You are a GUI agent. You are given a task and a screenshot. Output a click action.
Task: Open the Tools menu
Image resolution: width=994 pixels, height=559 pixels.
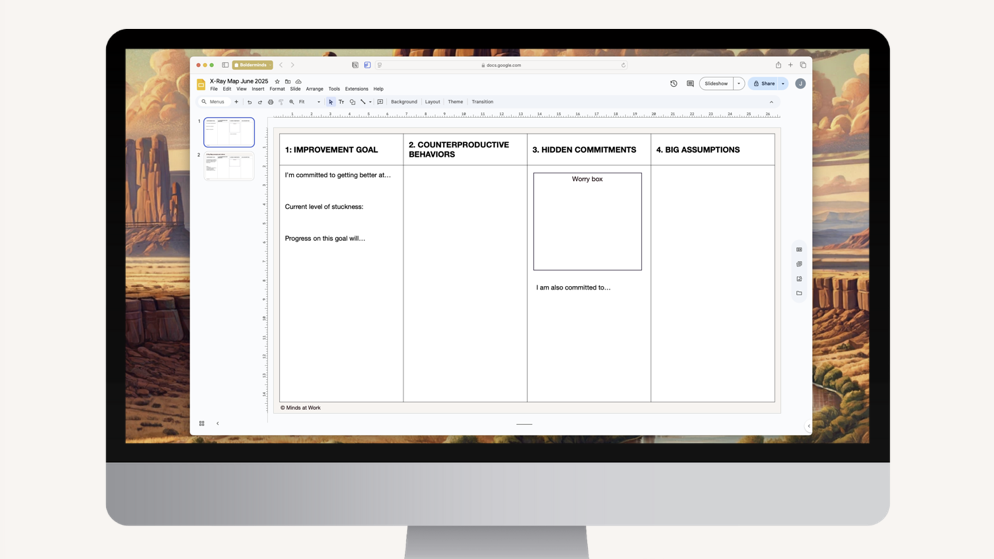334,89
